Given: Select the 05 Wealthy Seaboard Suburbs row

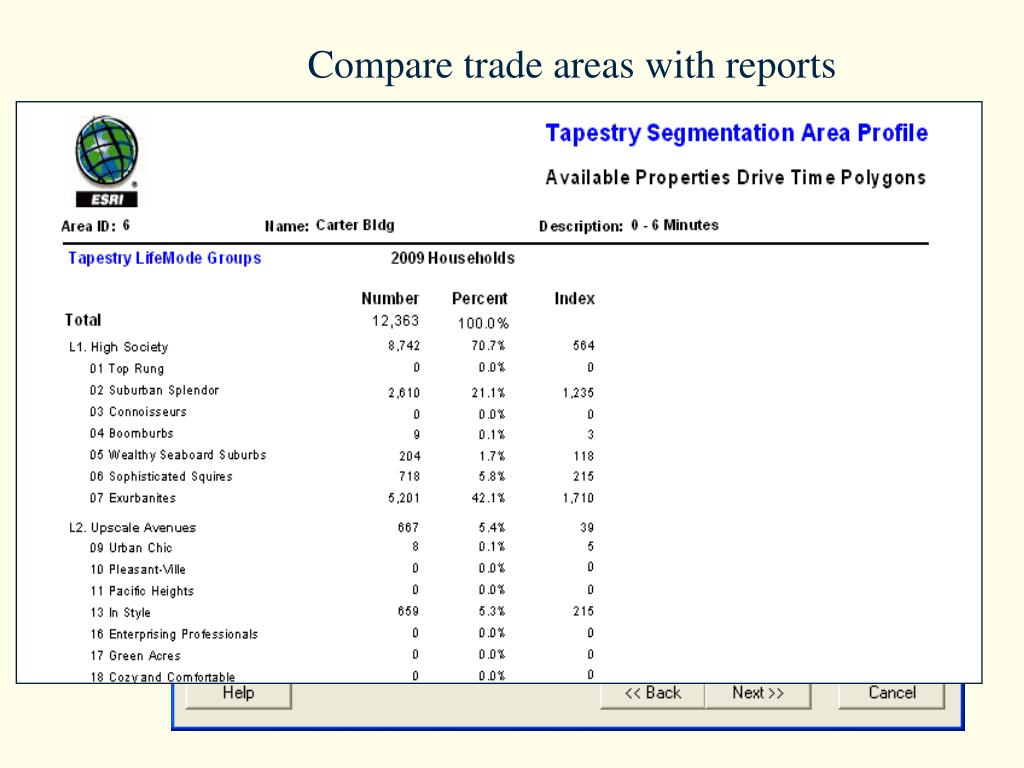Looking at the screenshot, I should pos(342,455).
